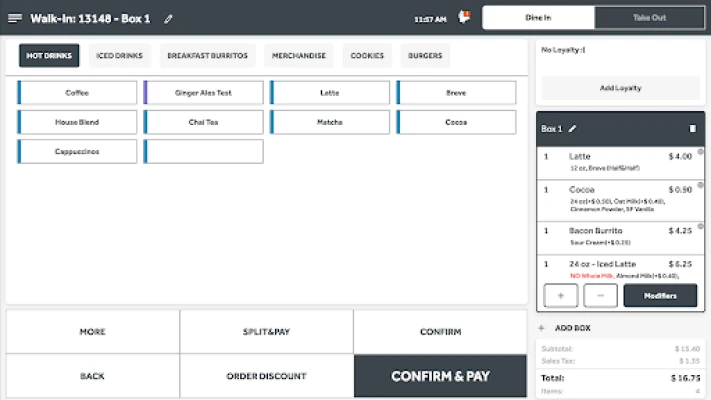Increase item quantity with plus button
Viewport: 711px width, 400px height.
[560, 296]
